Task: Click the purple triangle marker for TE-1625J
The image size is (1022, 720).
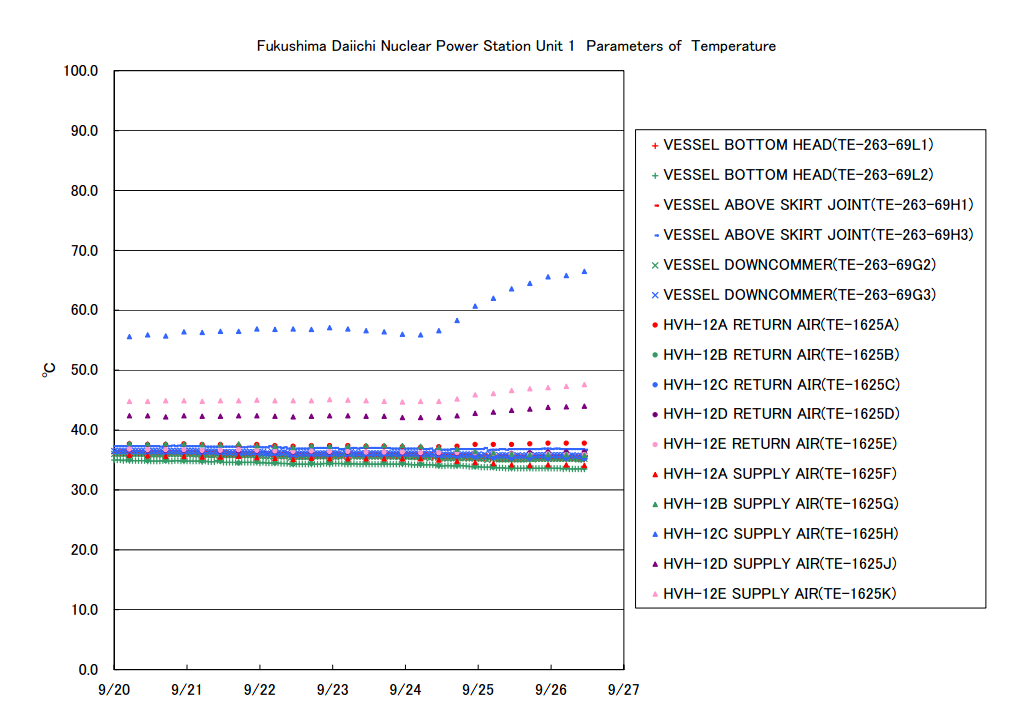Action: (655, 564)
